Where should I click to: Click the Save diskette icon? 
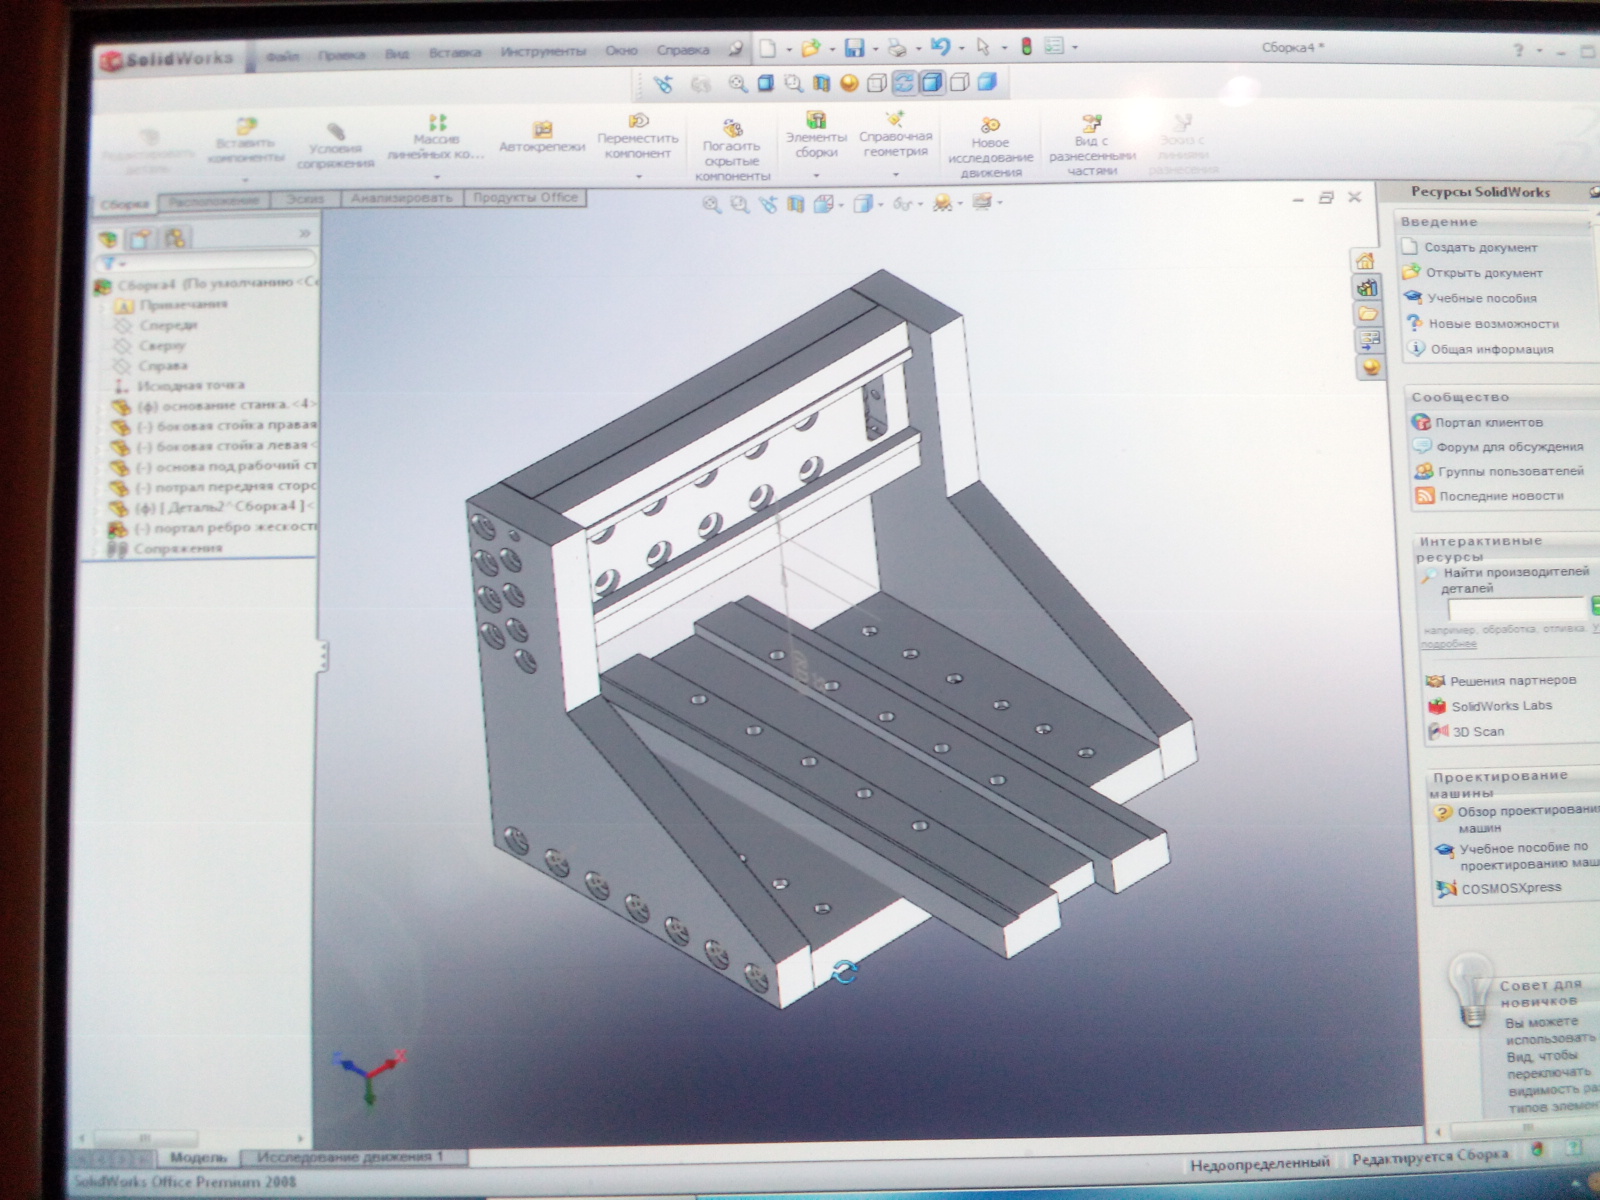pyautogui.click(x=854, y=48)
